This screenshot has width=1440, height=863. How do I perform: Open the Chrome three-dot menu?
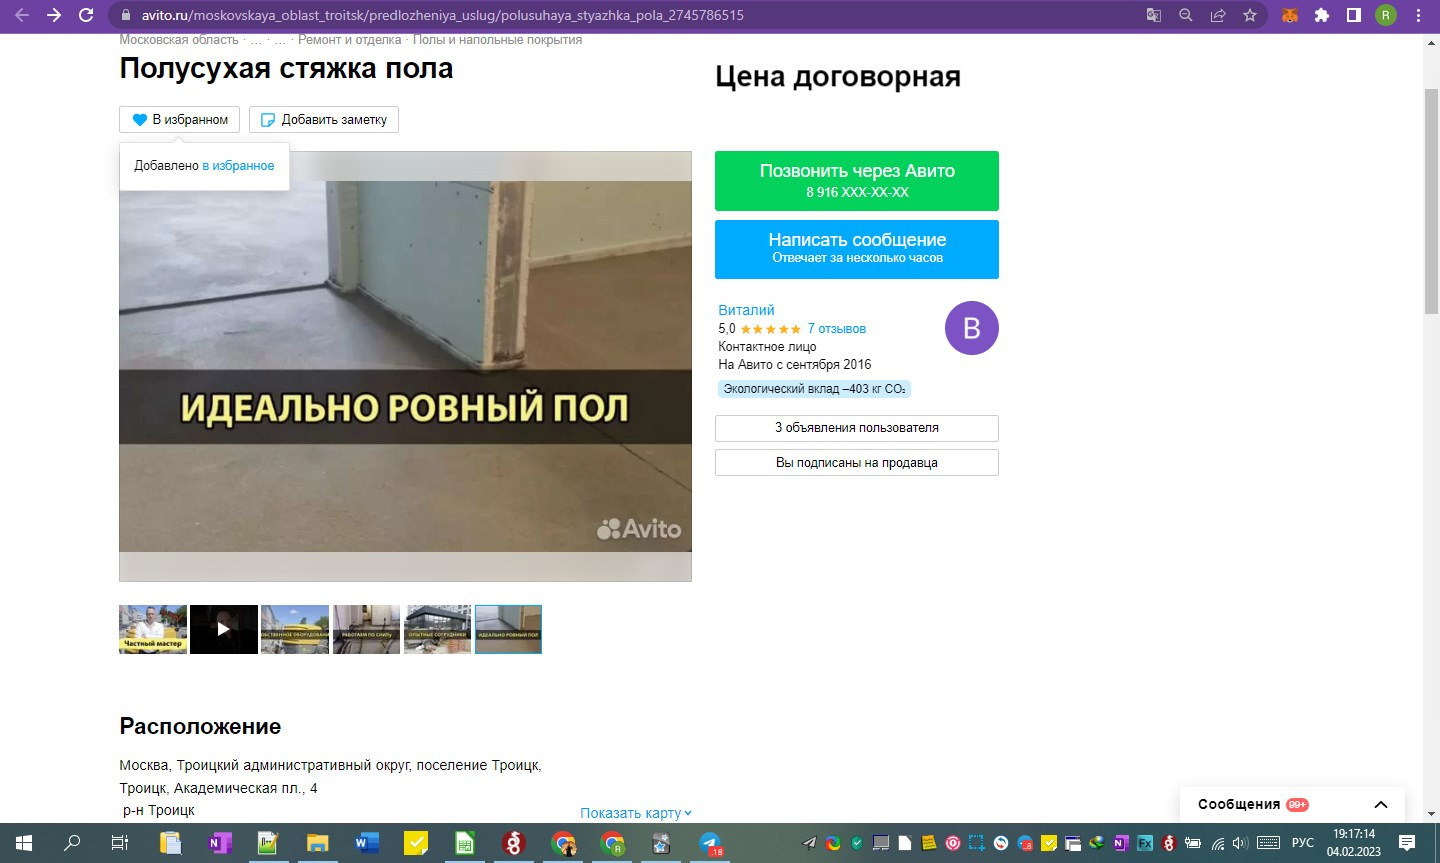point(1418,15)
